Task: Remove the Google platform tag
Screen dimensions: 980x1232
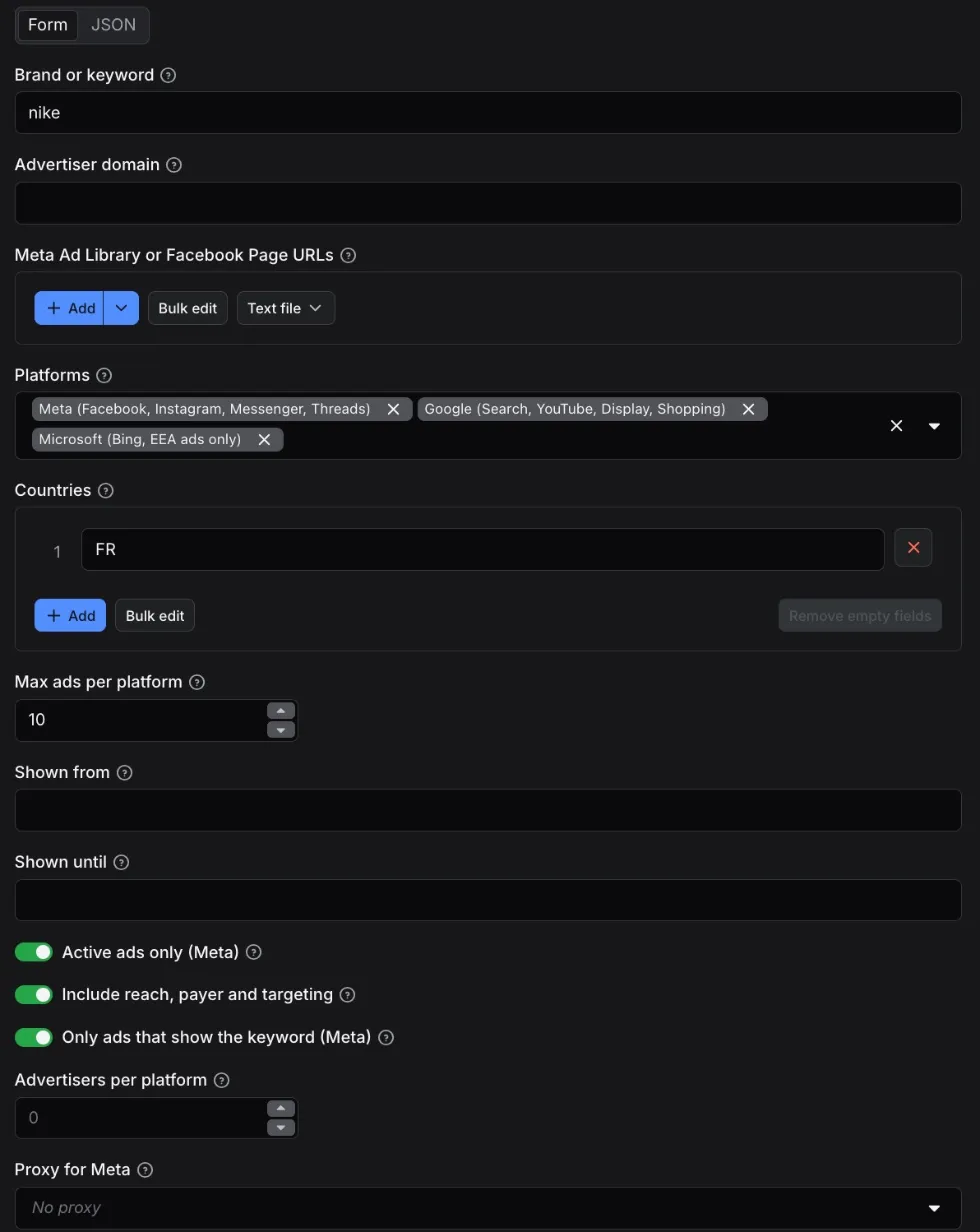Action: [x=748, y=409]
